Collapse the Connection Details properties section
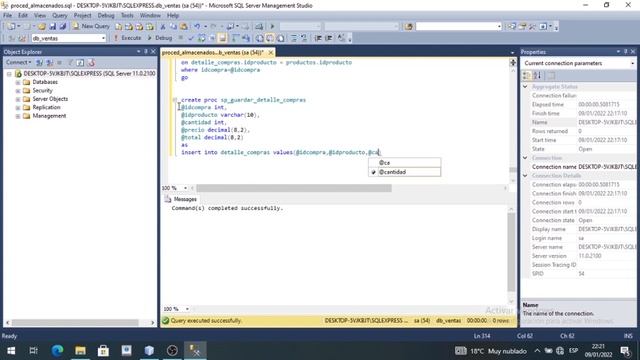The height and width of the screenshot is (360, 640). [x=525, y=176]
